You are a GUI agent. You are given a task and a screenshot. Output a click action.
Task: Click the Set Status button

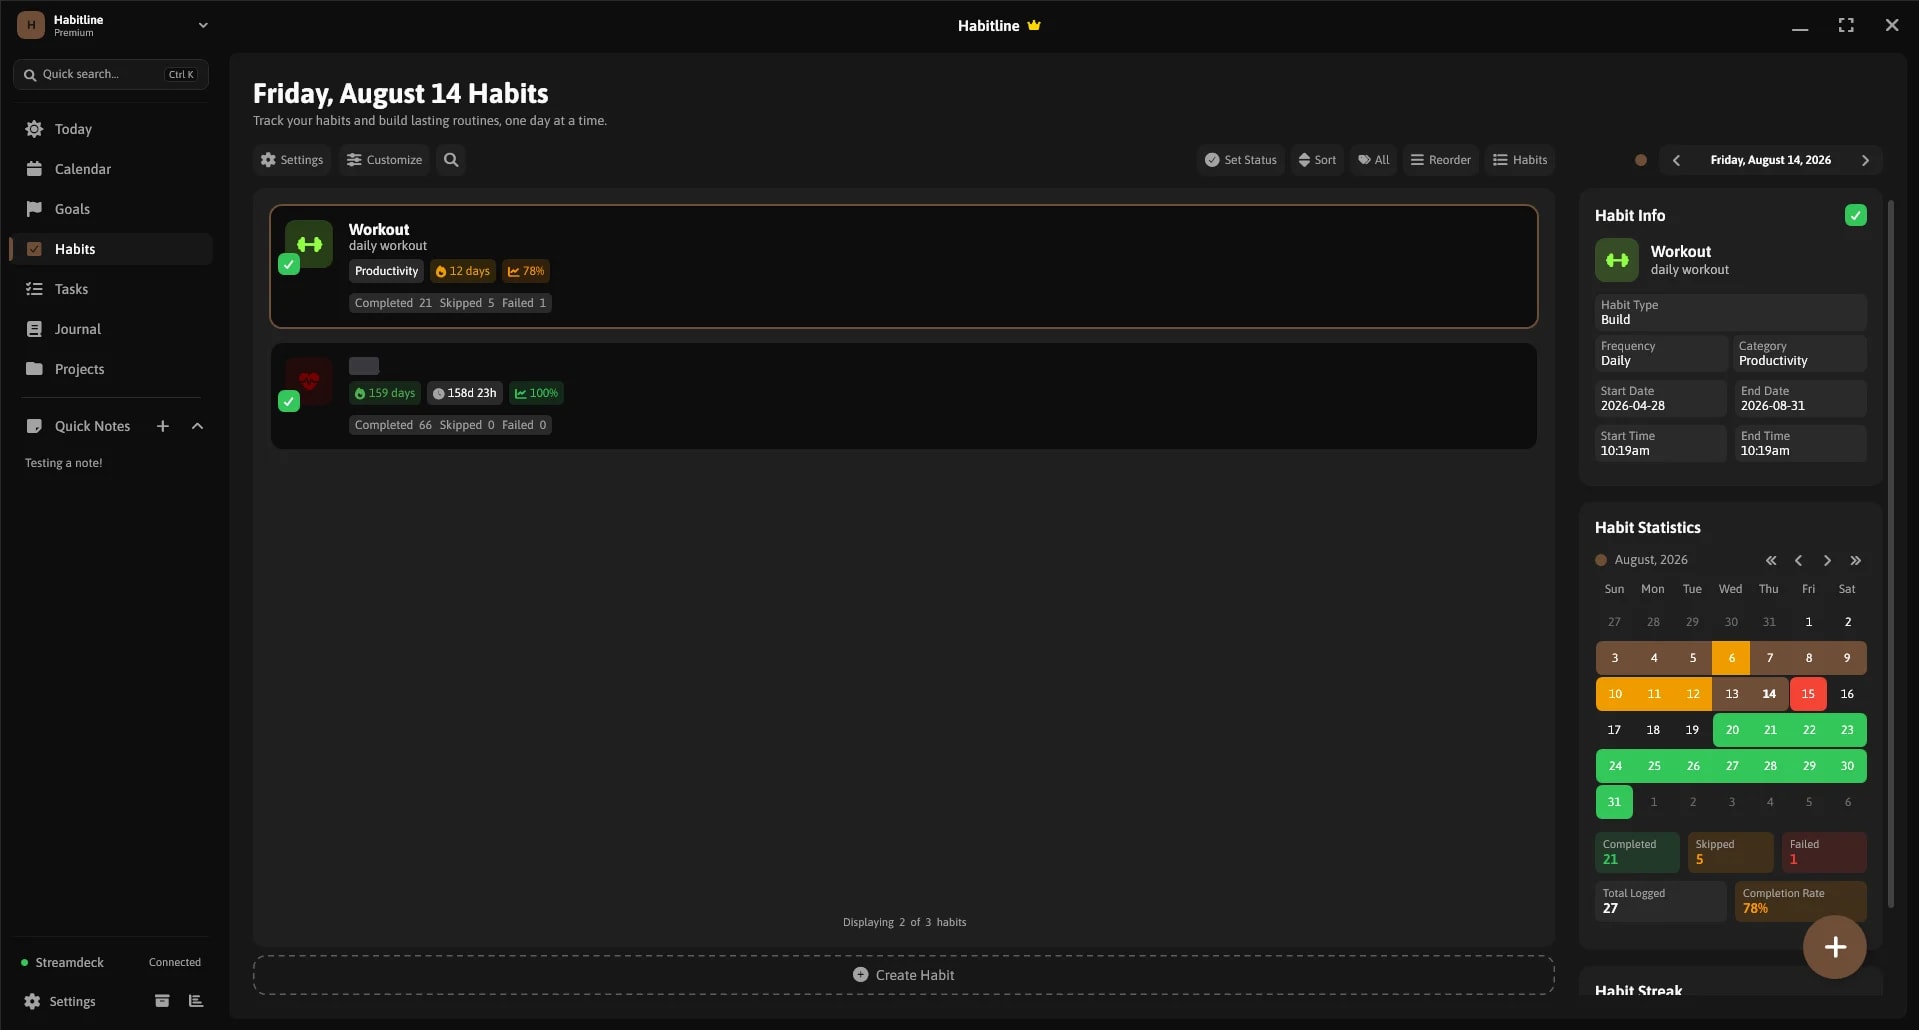pyautogui.click(x=1241, y=160)
